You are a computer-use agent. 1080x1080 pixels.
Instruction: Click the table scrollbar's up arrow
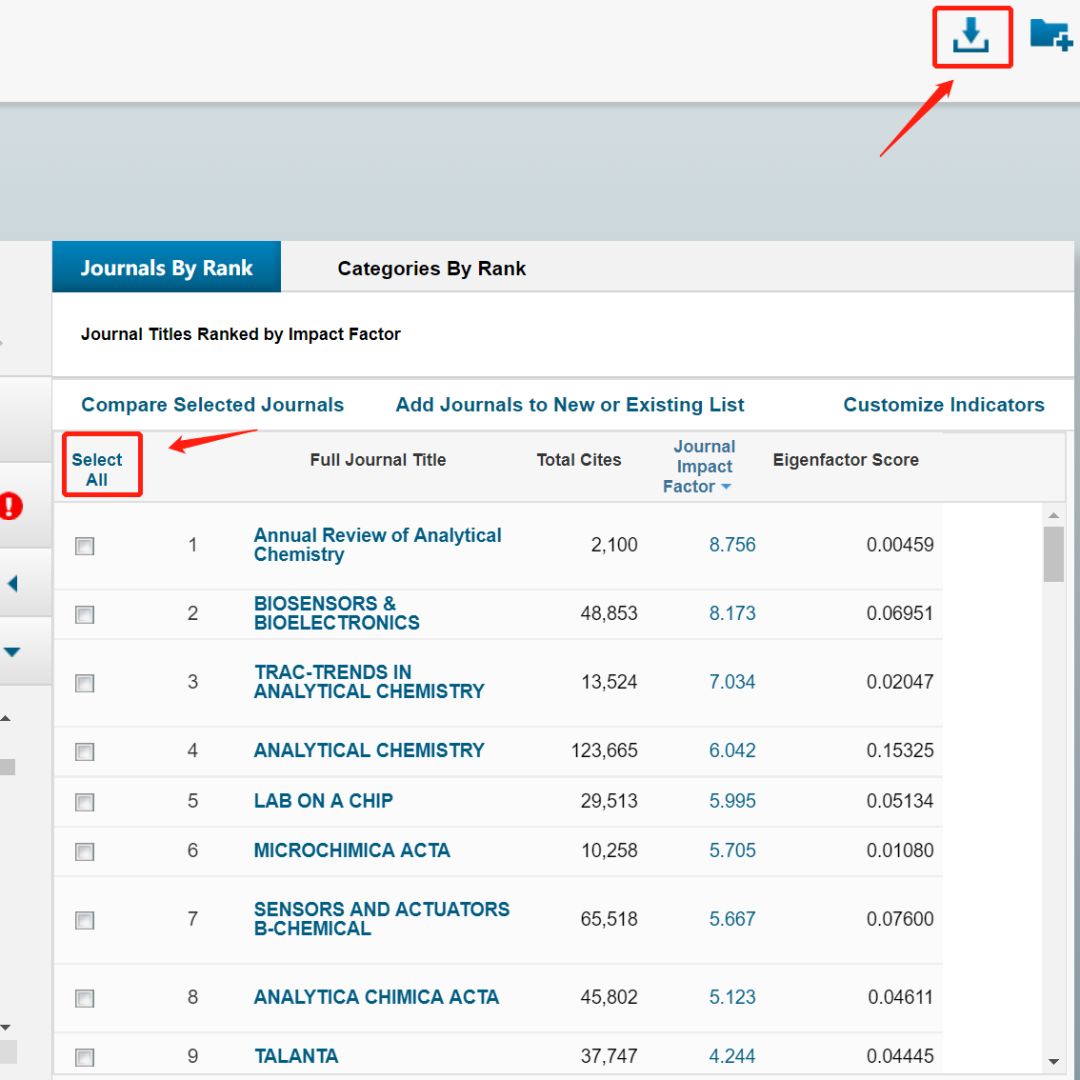tap(1053, 516)
